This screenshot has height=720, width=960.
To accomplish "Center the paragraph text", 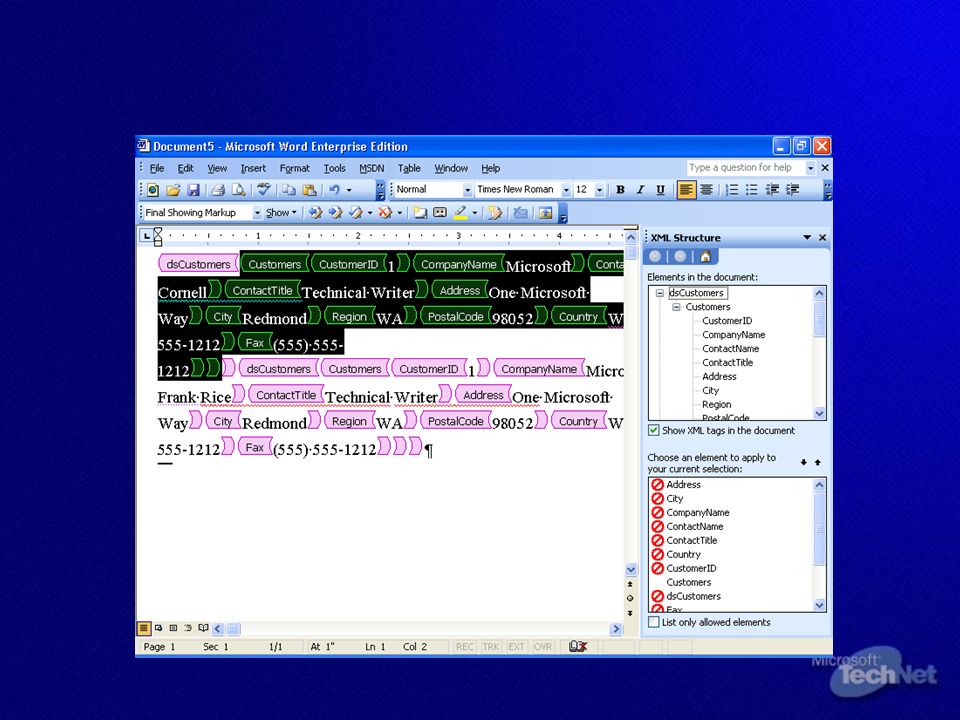I will tap(706, 190).
